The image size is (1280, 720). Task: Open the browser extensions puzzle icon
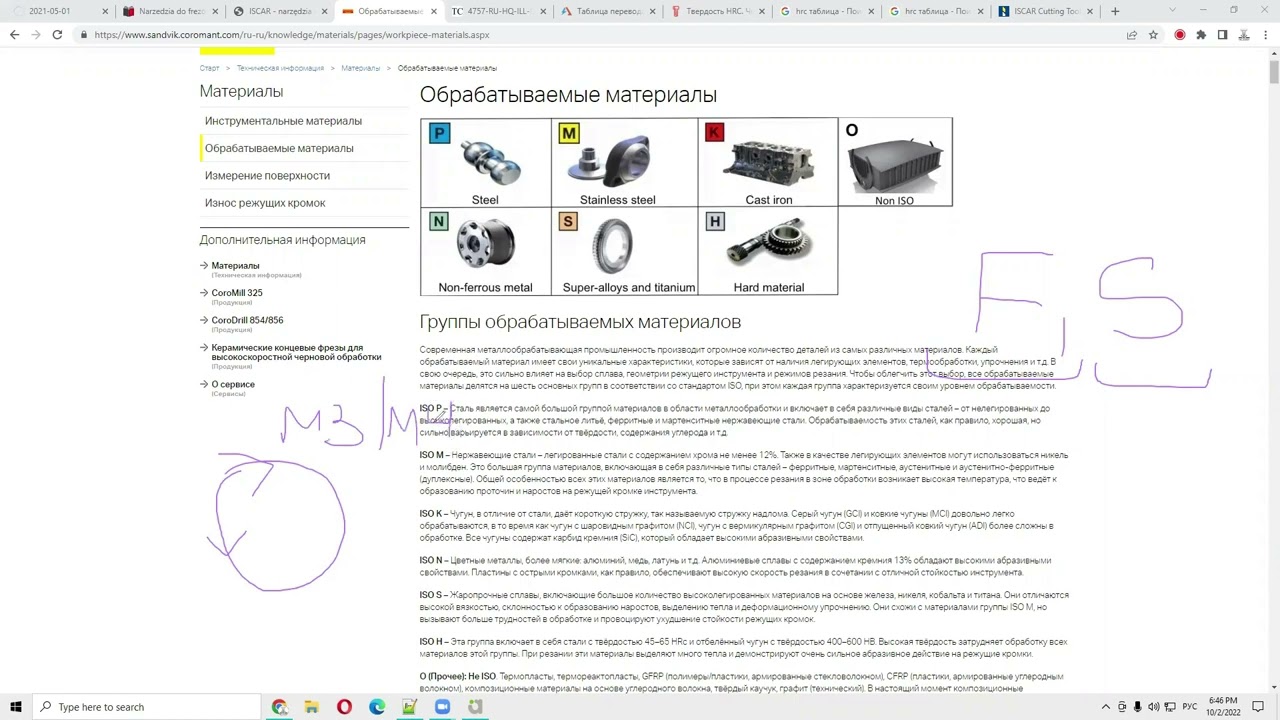(x=1201, y=35)
